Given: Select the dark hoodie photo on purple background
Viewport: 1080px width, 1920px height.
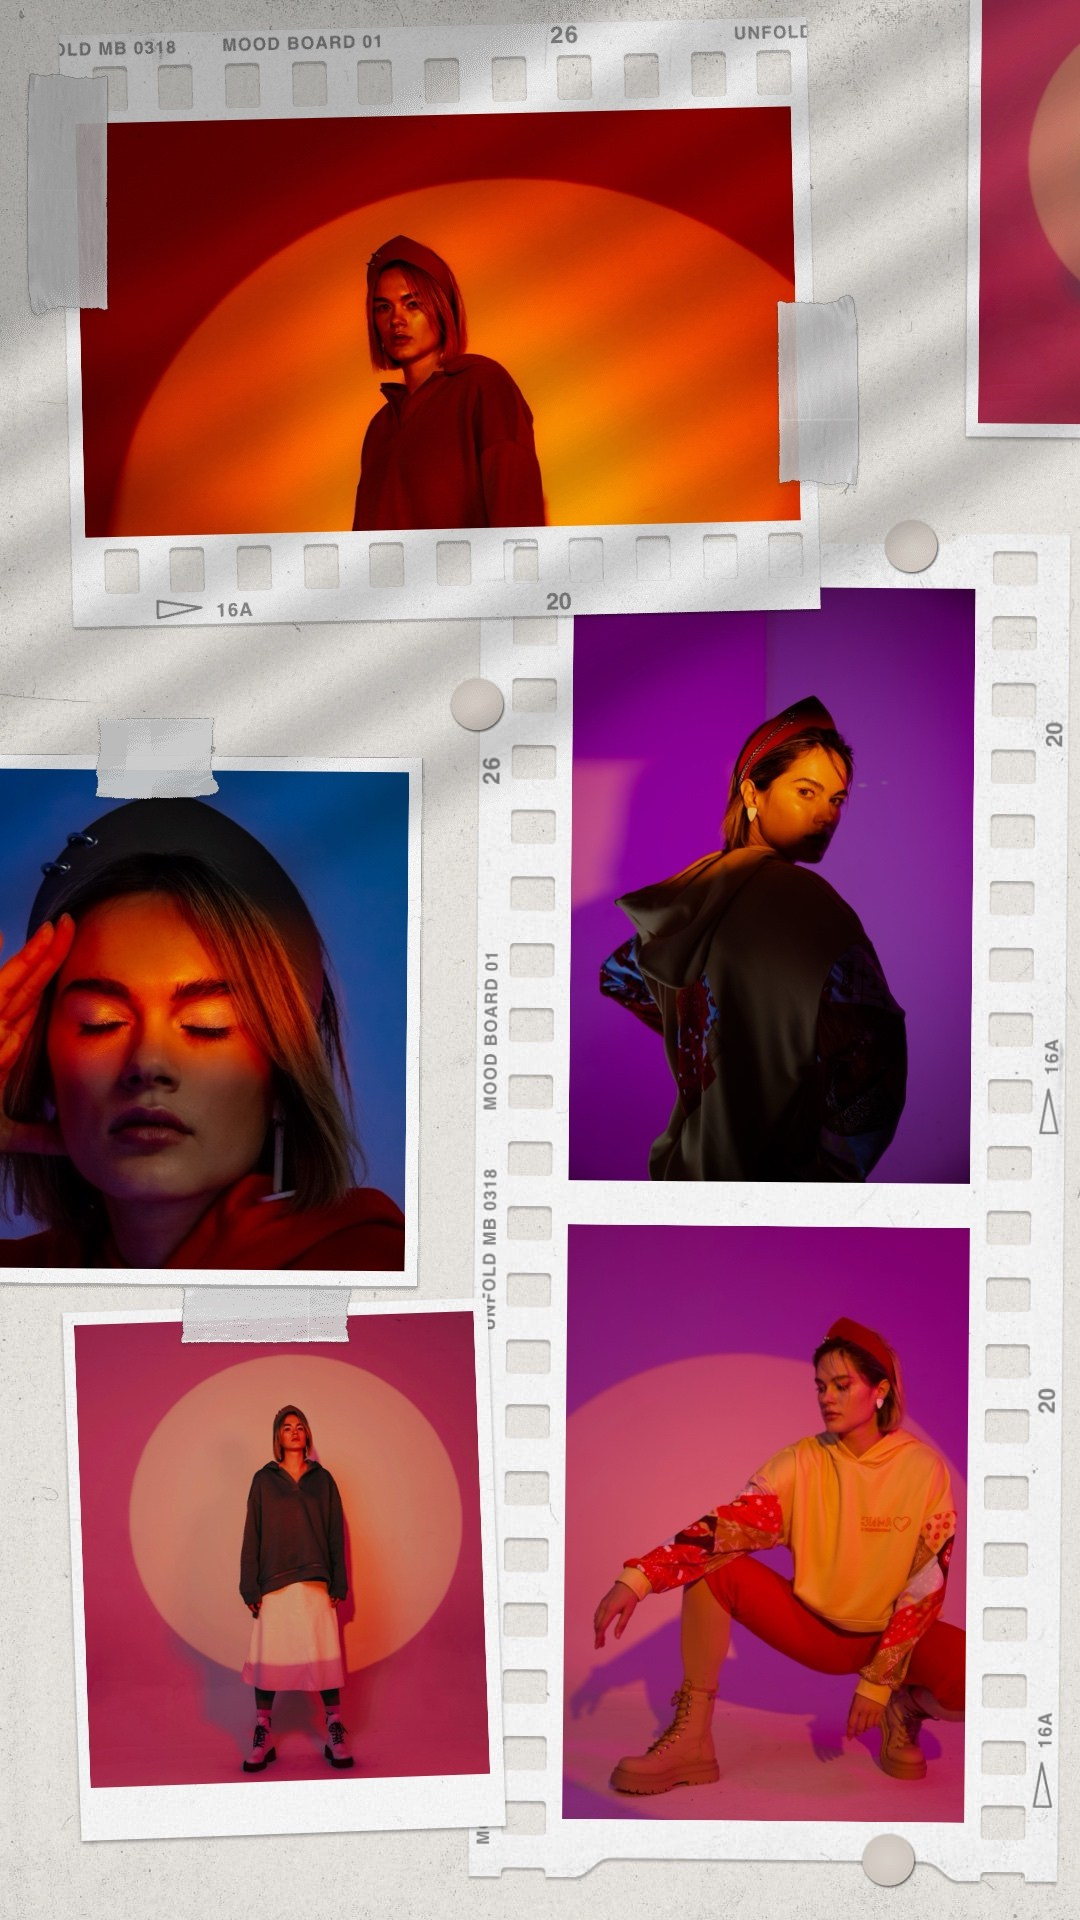Looking at the screenshot, I should point(771,885).
